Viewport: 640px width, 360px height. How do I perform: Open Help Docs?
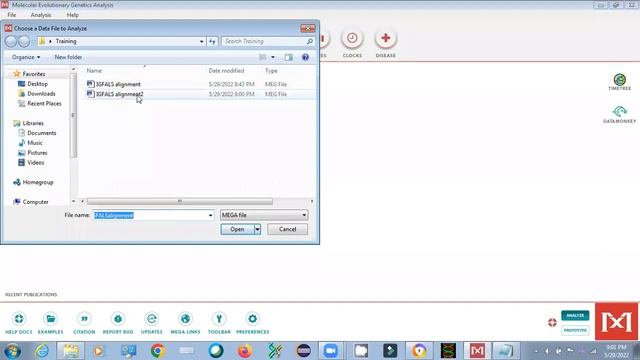coord(19,323)
